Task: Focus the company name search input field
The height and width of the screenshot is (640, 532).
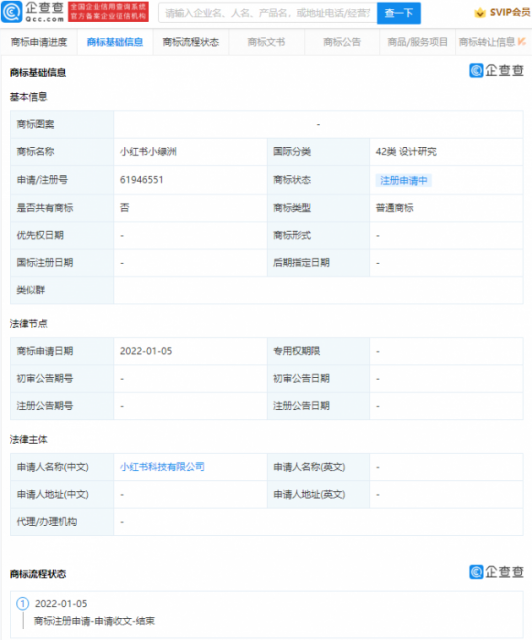Action: click(267, 13)
